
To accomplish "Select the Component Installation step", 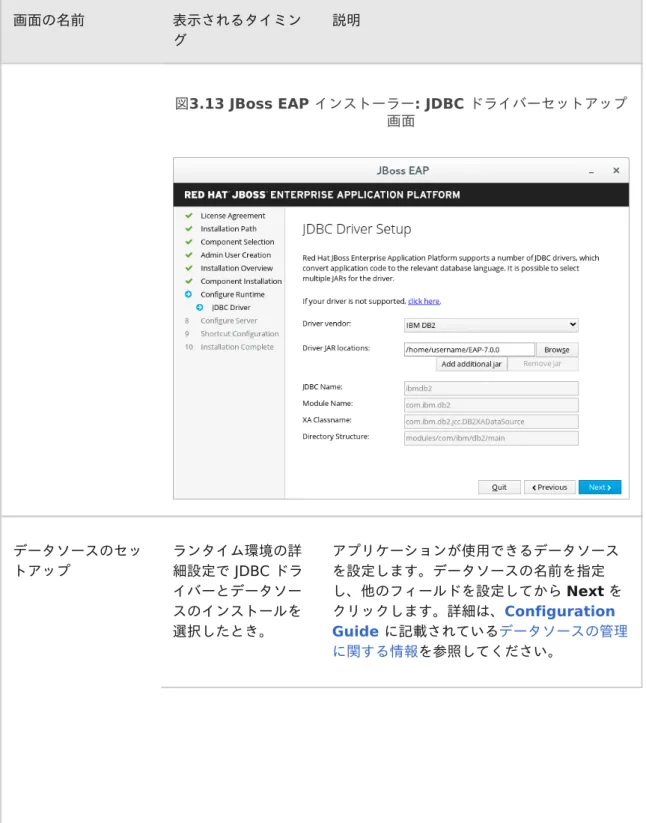I will click(241, 281).
